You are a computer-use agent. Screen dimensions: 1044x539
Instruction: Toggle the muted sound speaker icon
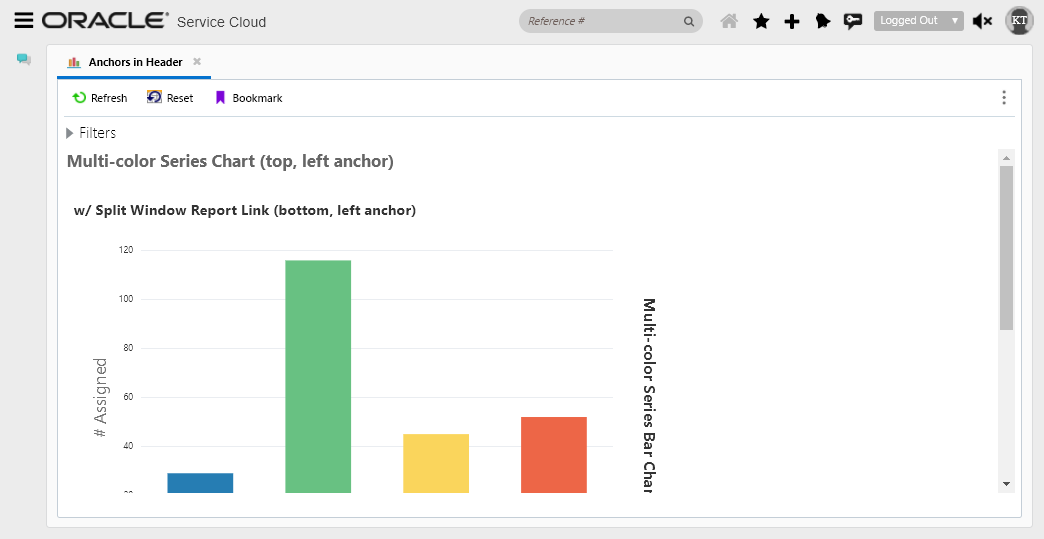(982, 21)
